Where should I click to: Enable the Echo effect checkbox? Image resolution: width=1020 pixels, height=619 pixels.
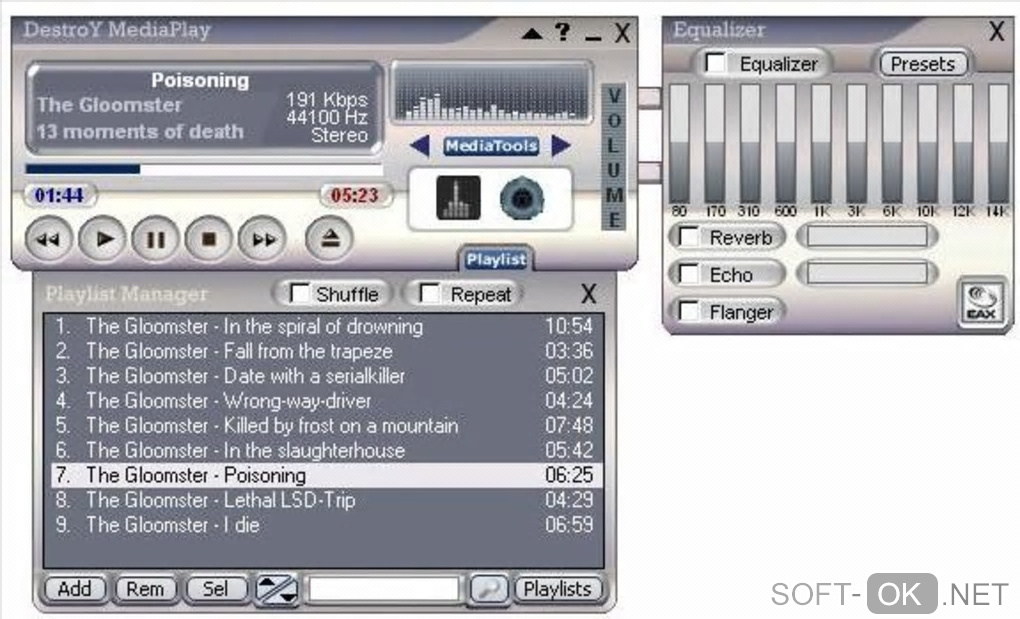[x=688, y=274]
